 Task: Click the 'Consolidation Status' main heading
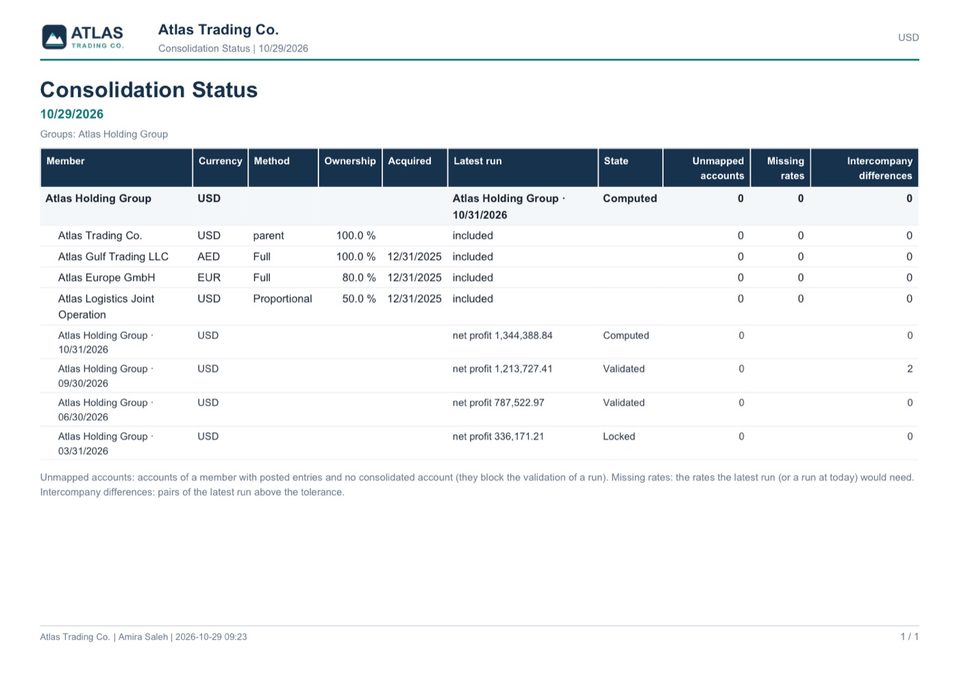click(149, 90)
